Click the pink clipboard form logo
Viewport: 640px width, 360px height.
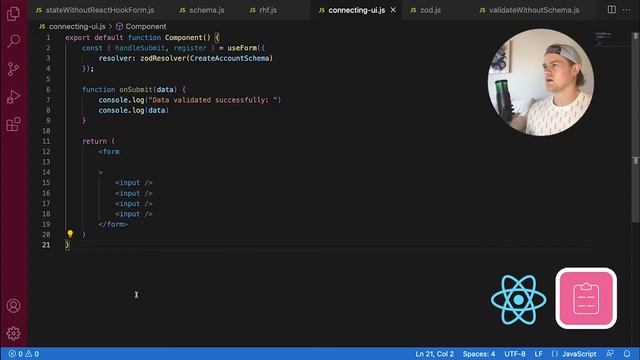point(586,298)
